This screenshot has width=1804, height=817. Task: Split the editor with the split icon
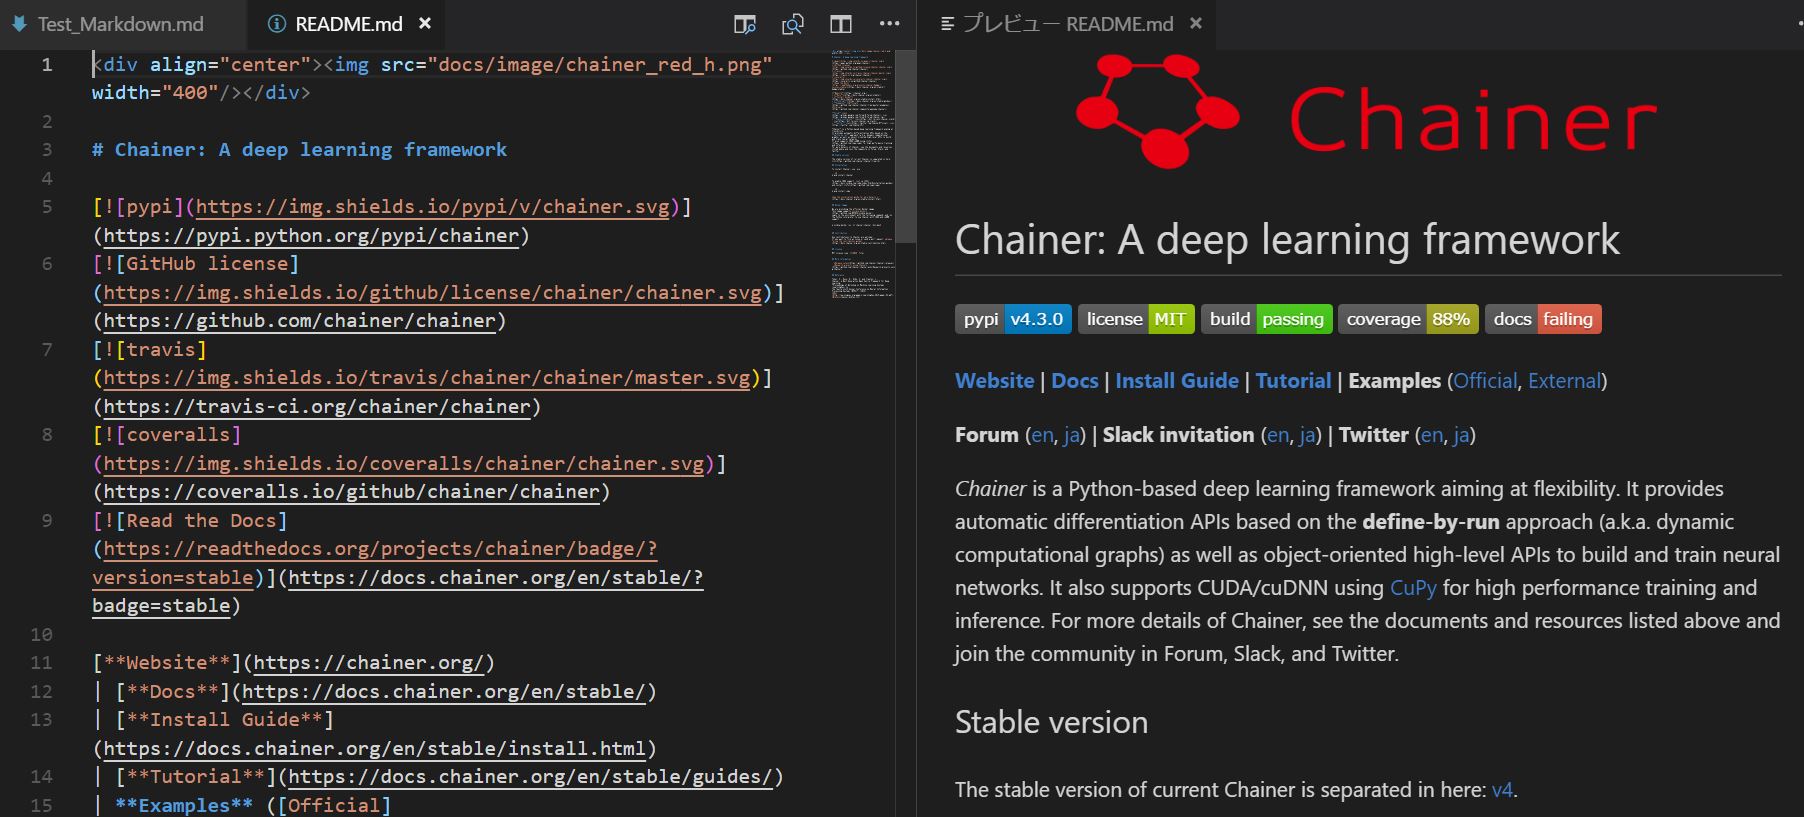coord(841,24)
